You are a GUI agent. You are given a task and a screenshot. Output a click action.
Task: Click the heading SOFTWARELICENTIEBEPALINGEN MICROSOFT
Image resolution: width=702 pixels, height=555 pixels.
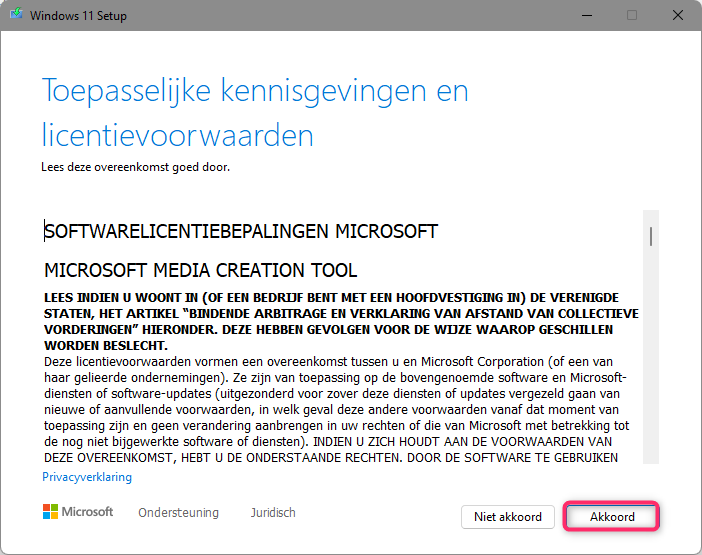(241, 231)
